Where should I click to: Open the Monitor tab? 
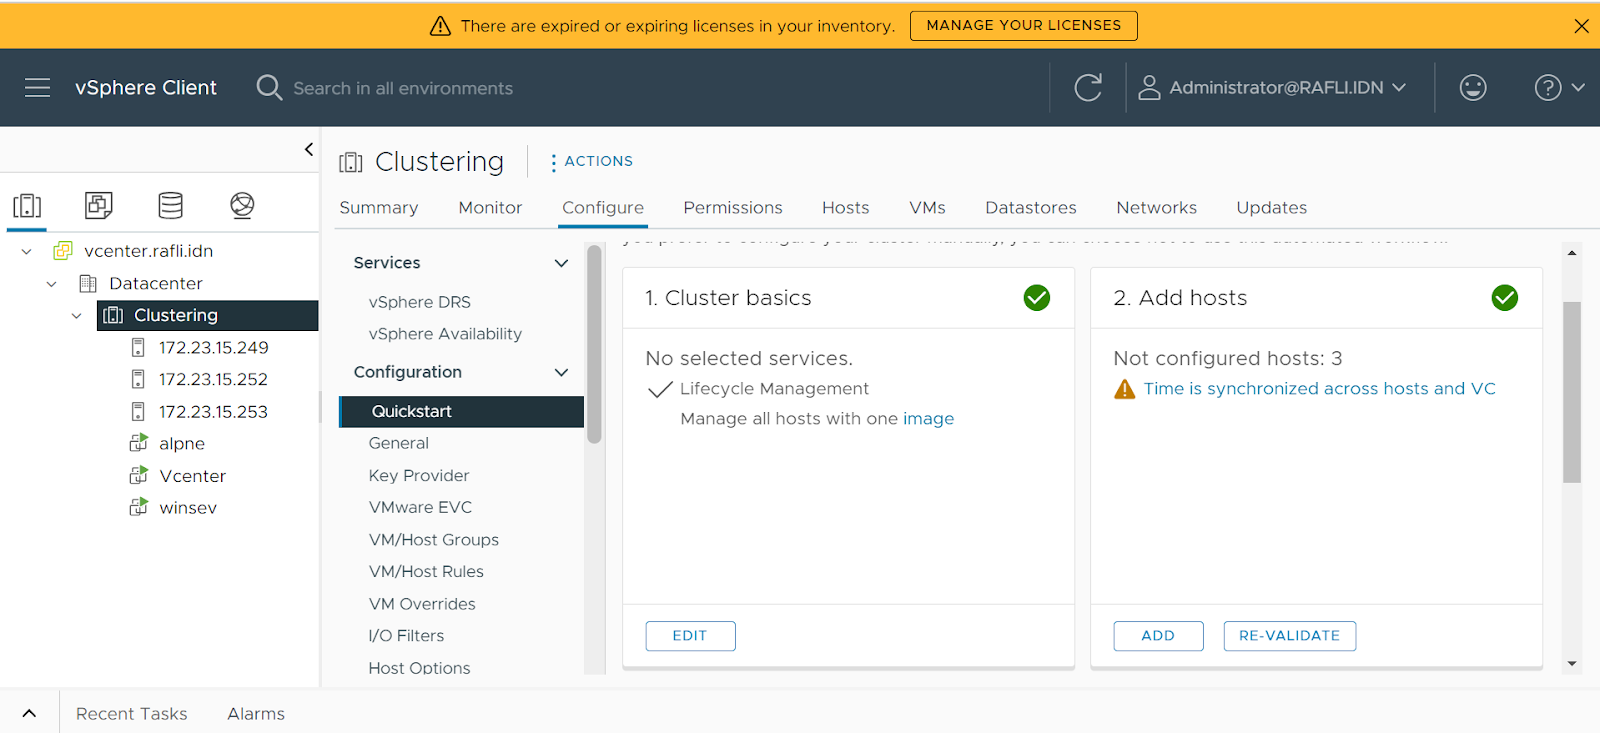point(490,207)
